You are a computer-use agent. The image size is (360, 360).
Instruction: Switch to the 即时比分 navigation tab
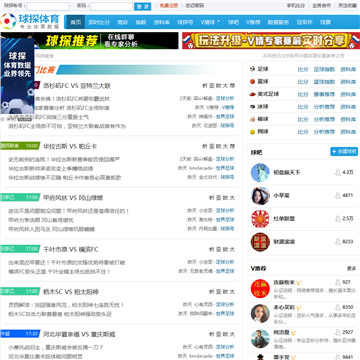pos(99,22)
